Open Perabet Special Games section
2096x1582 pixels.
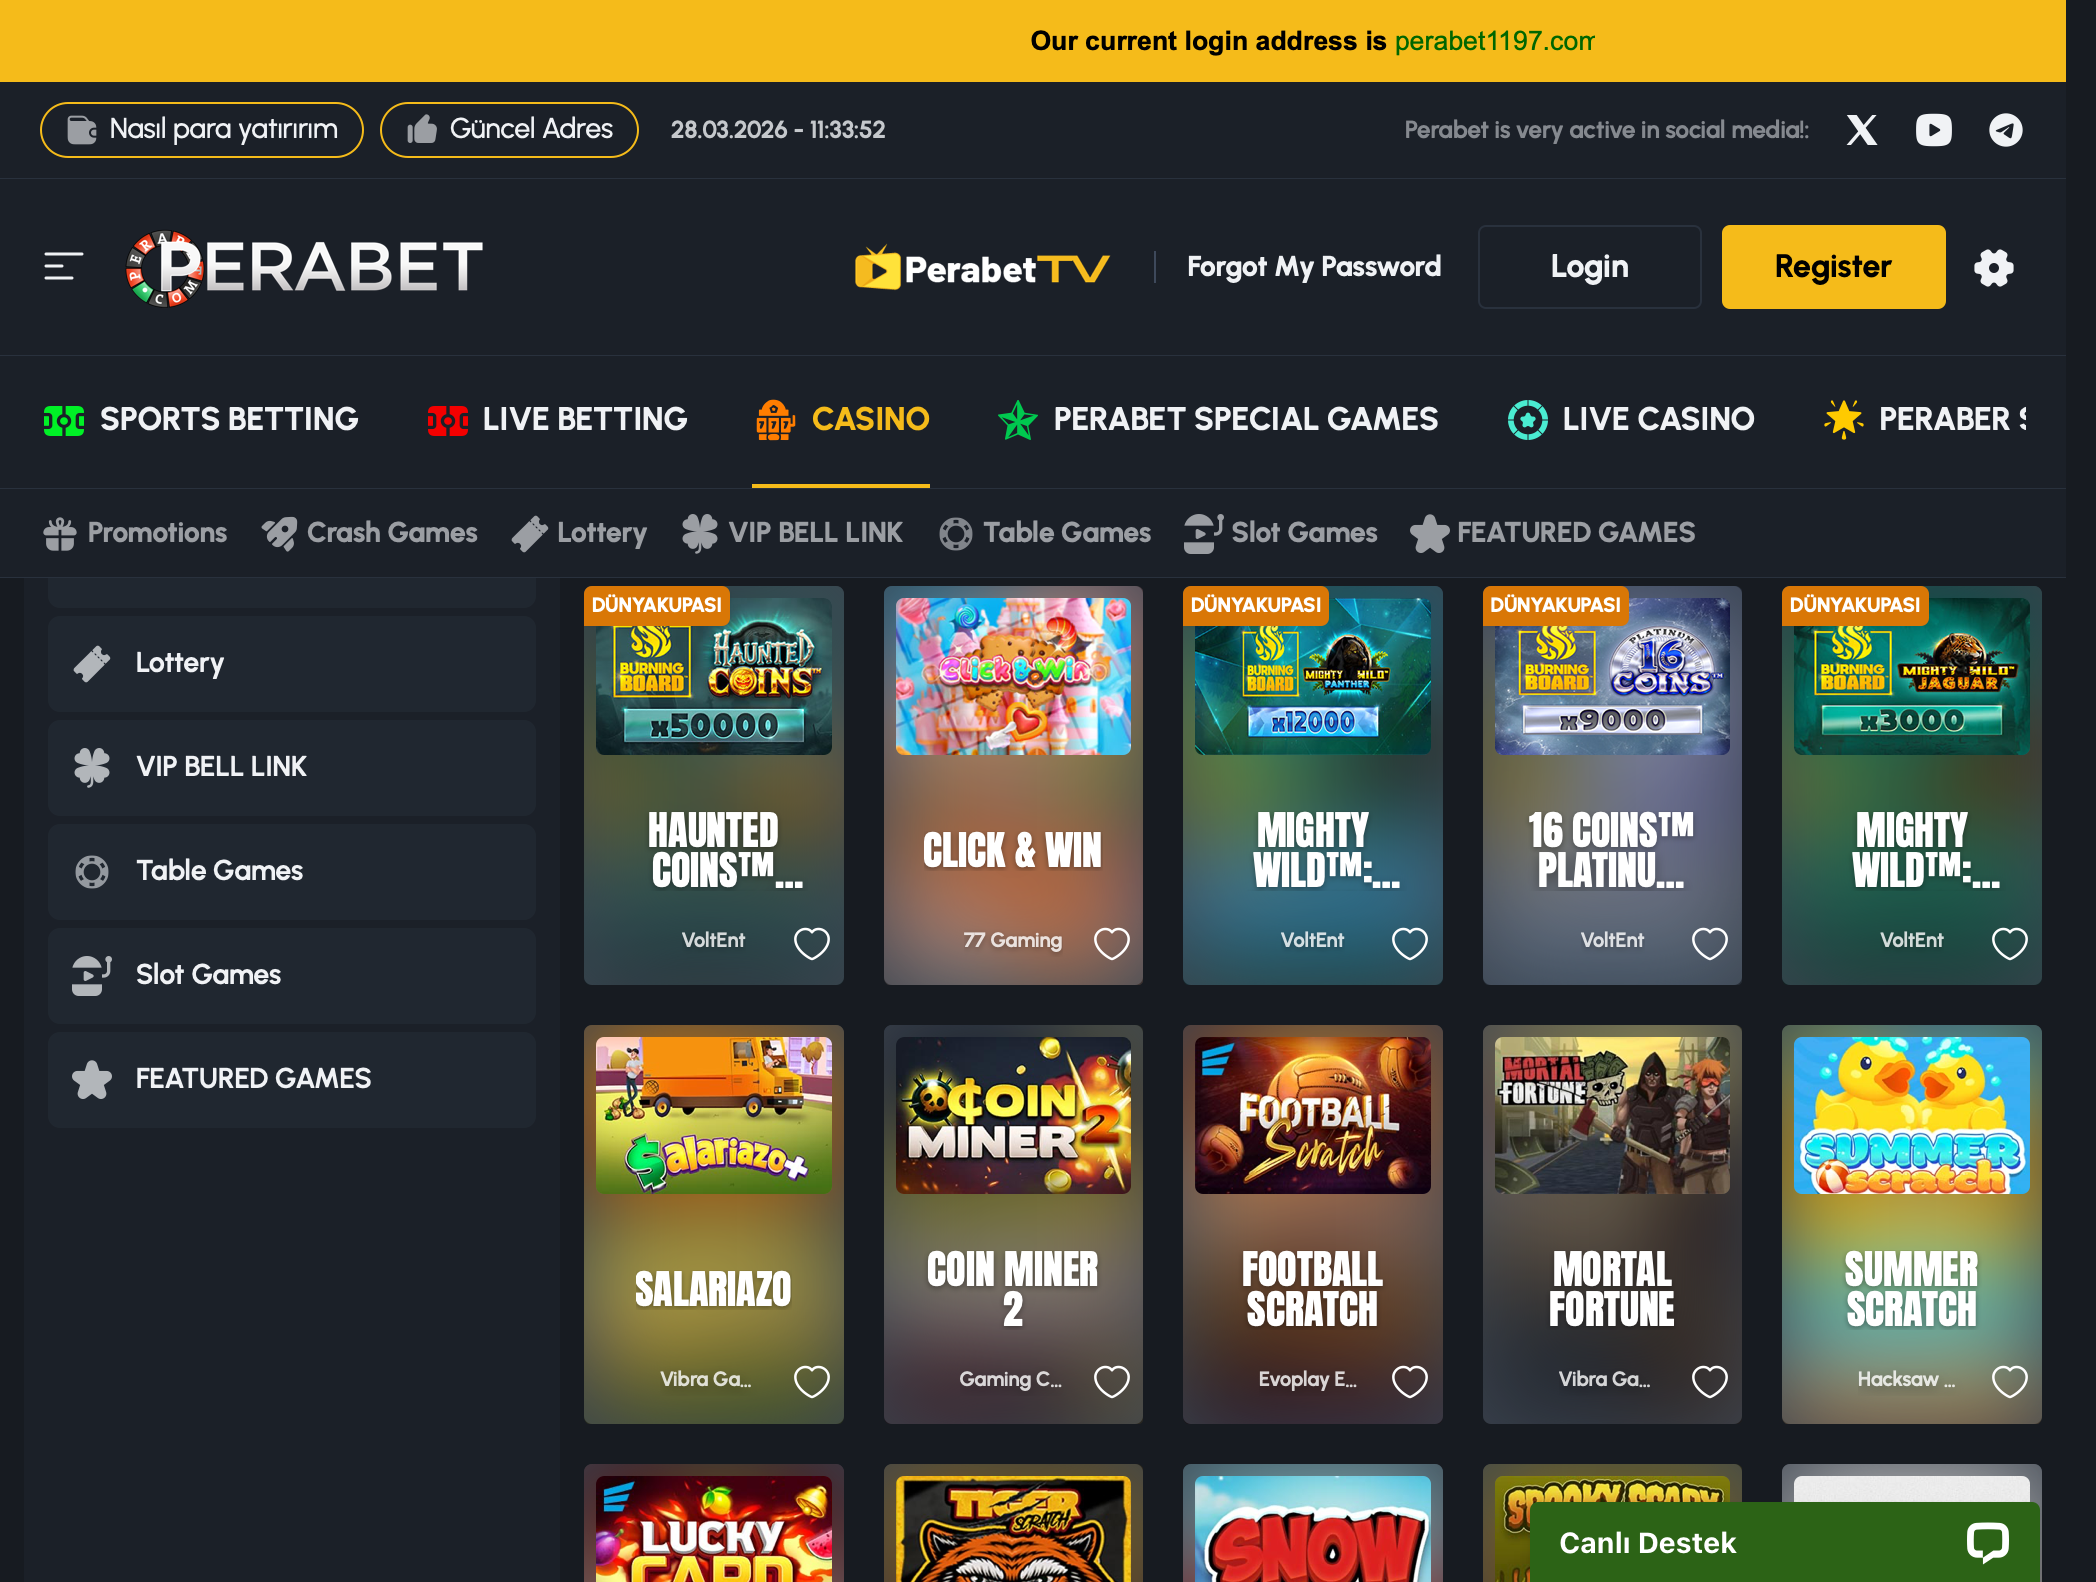coord(1218,419)
